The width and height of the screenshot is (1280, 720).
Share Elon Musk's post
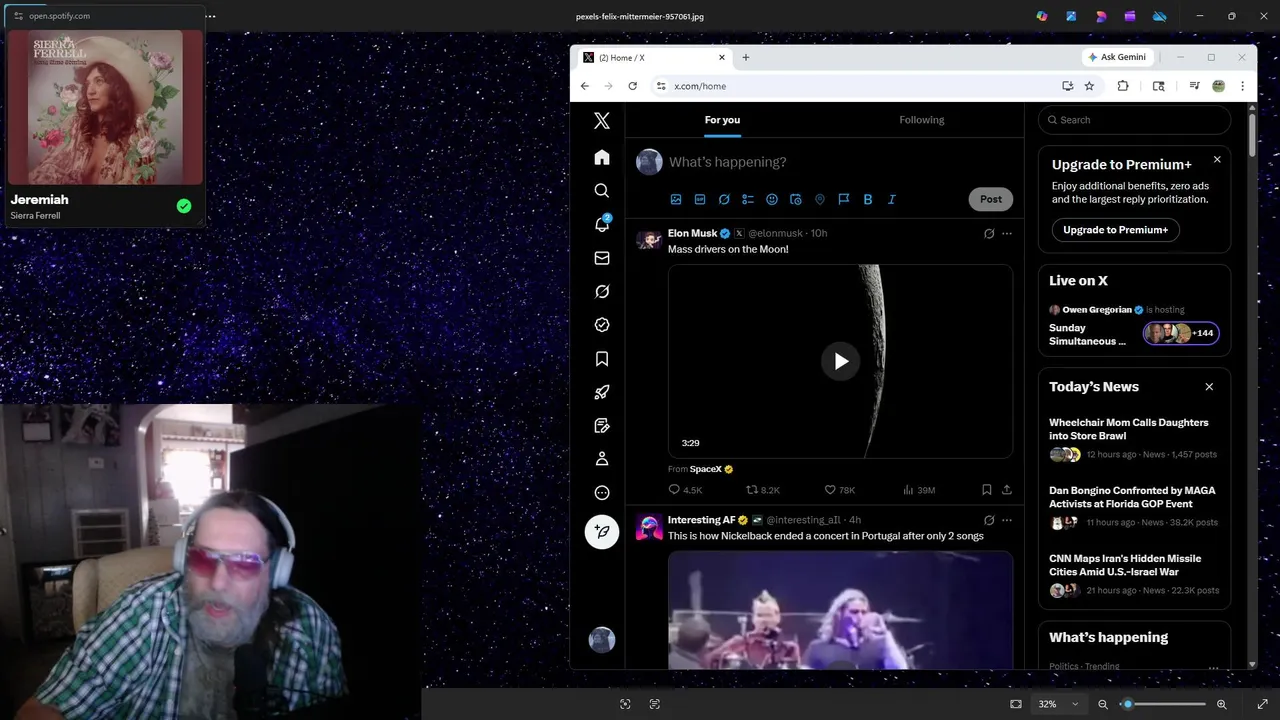tap(1007, 490)
